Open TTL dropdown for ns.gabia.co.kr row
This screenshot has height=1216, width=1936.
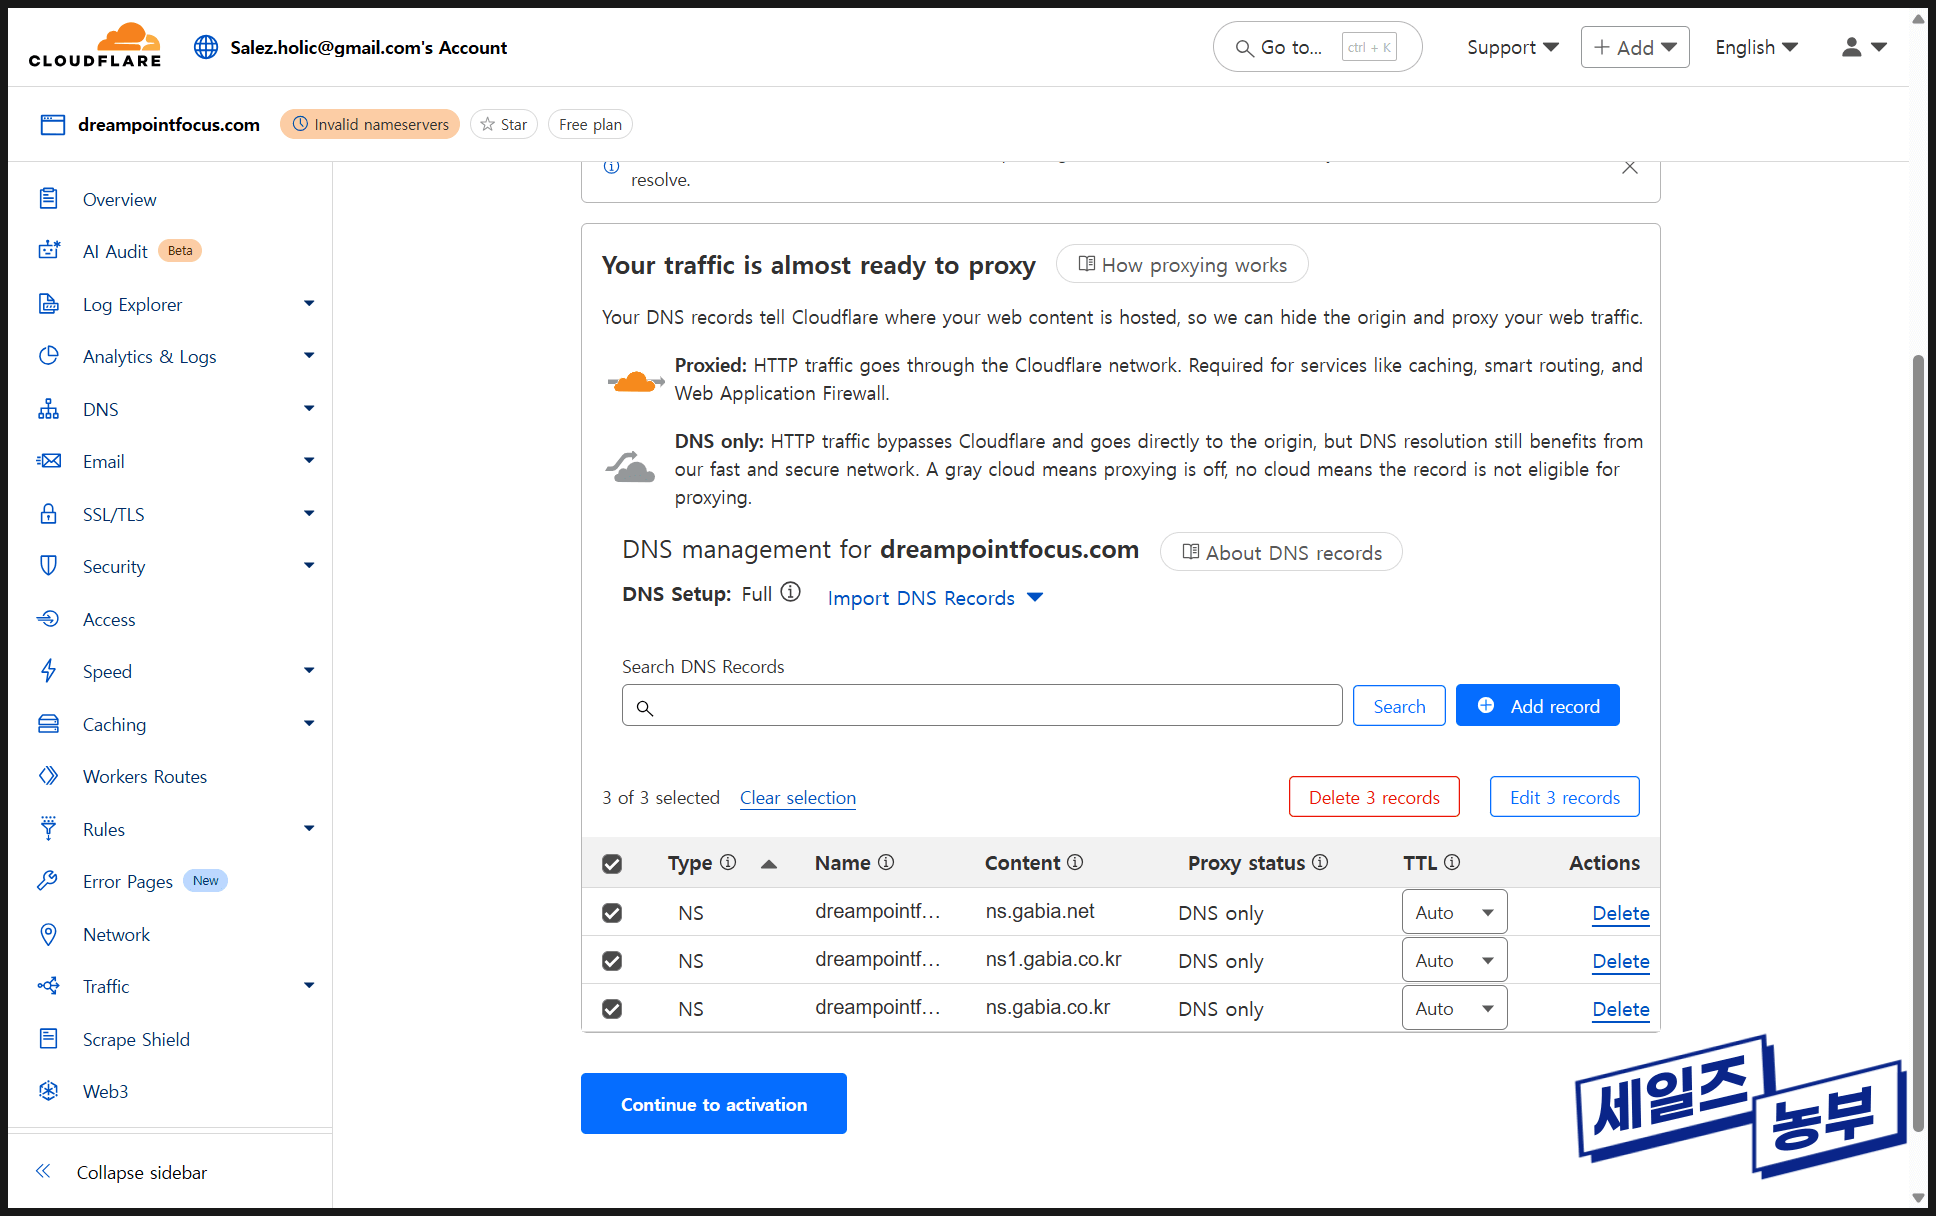(x=1454, y=1009)
